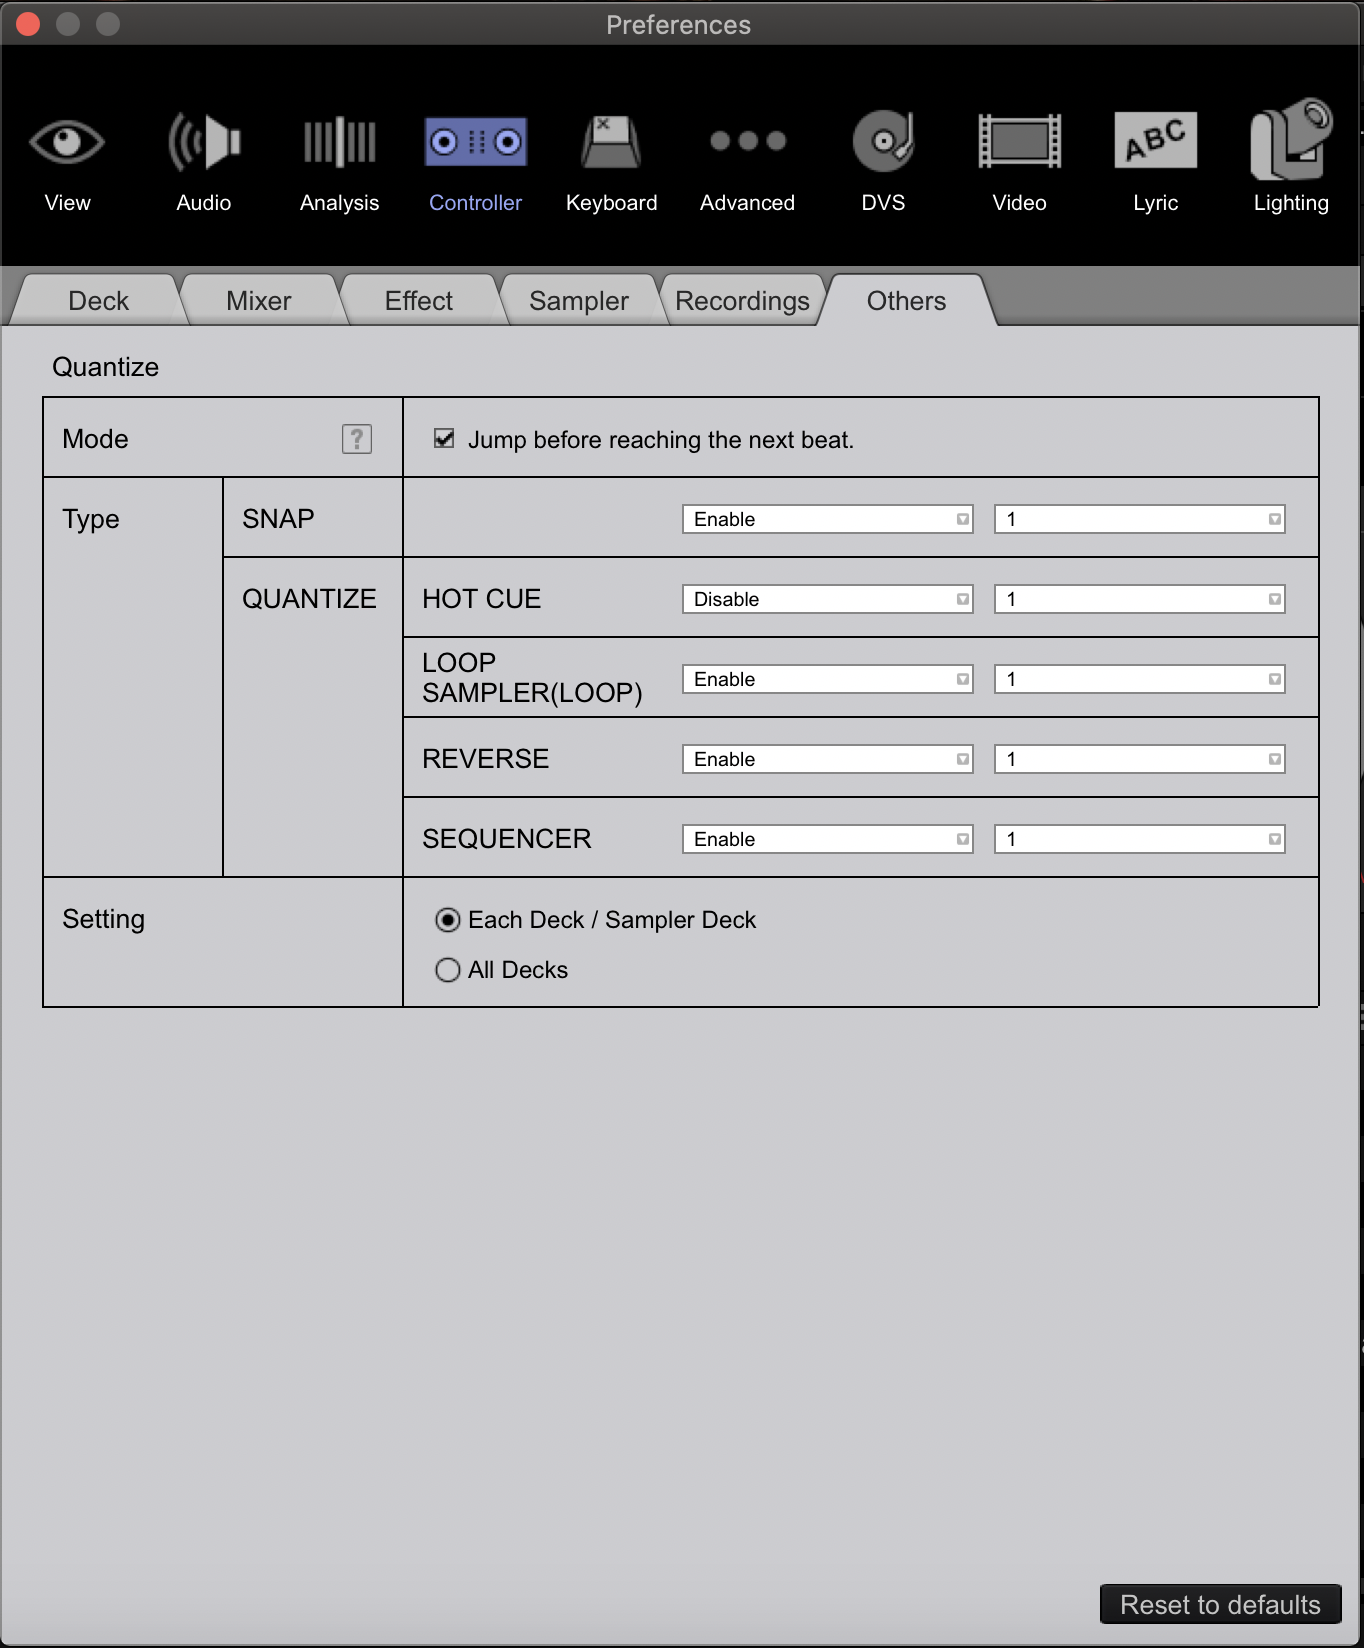Toggle Jump before reaching the next beat
The height and width of the screenshot is (1648, 1364).
click(x=444, y=439)
